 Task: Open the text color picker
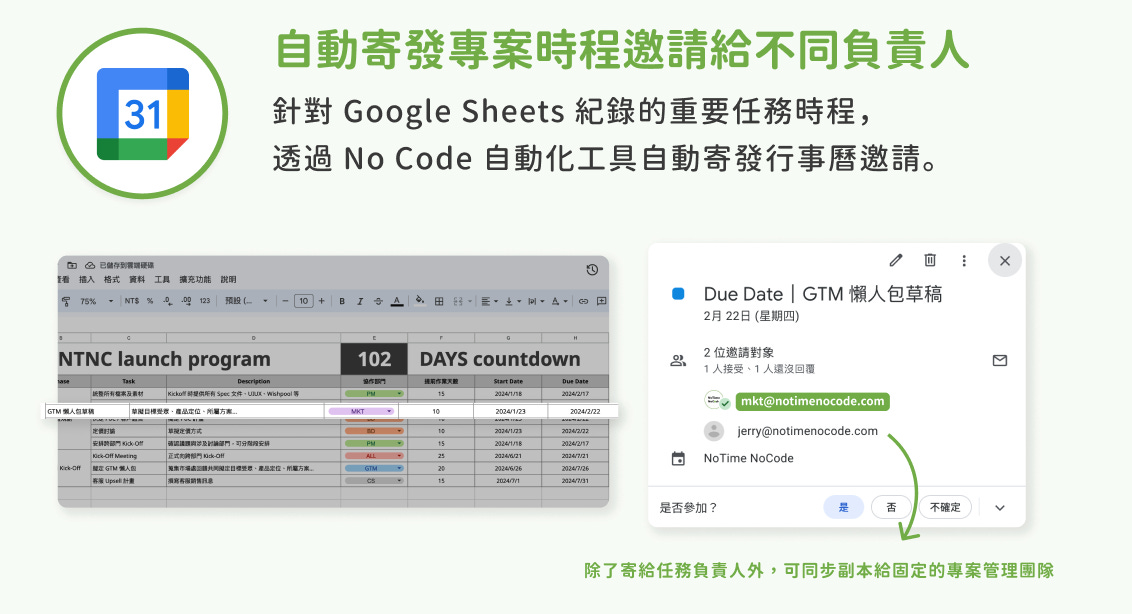(x=397, y=301)
